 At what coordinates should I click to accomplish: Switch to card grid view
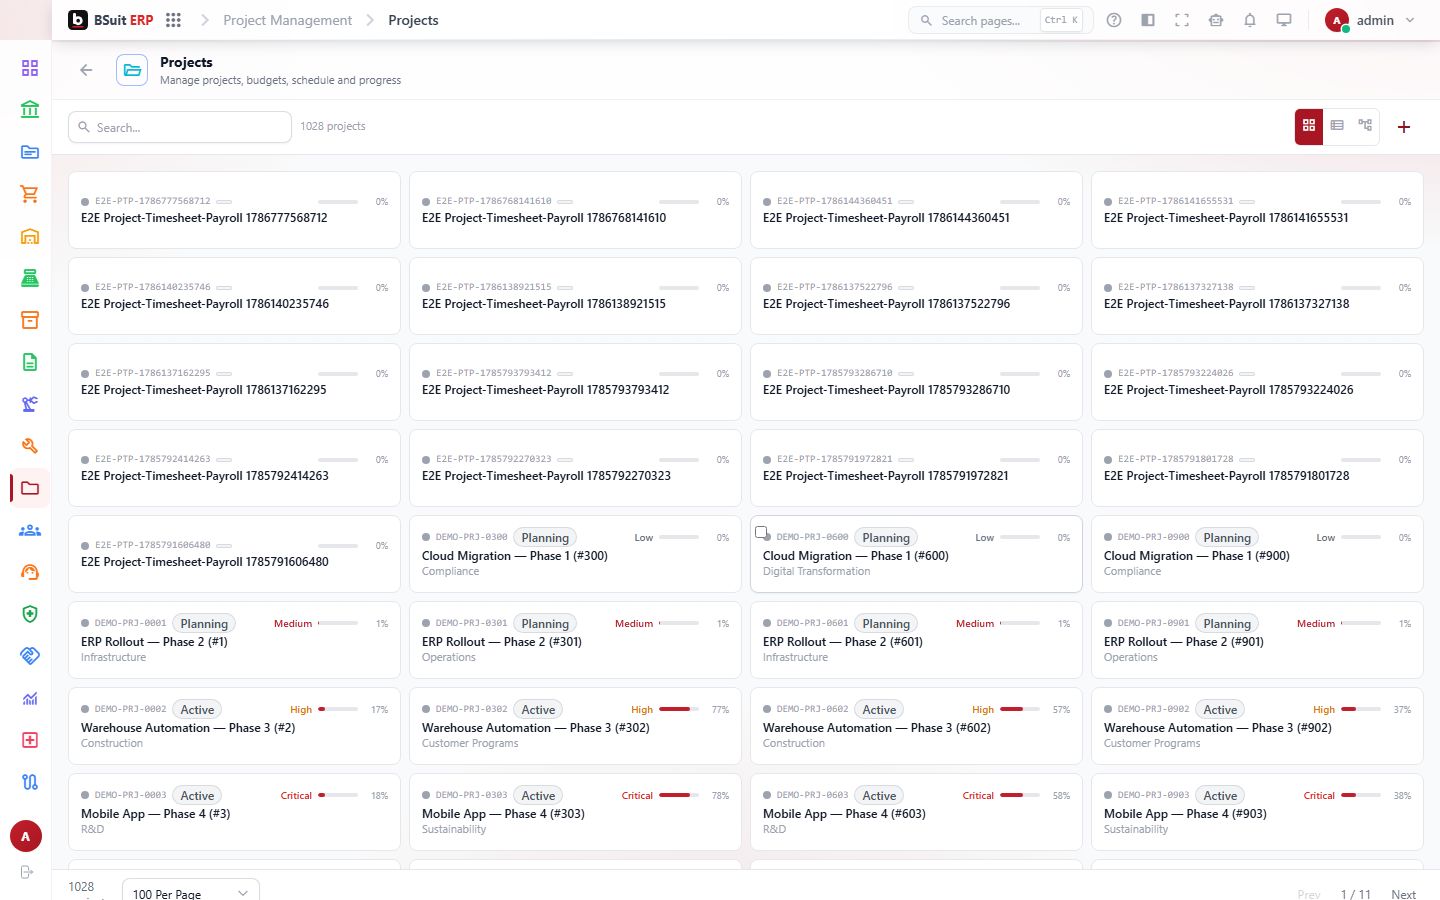click(x=1309, y=126)
